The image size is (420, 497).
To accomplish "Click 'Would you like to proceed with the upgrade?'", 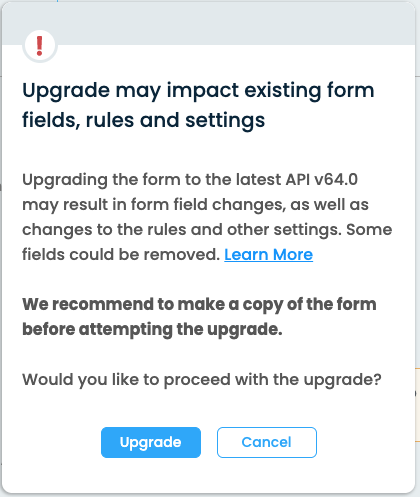I will point(202,380).
